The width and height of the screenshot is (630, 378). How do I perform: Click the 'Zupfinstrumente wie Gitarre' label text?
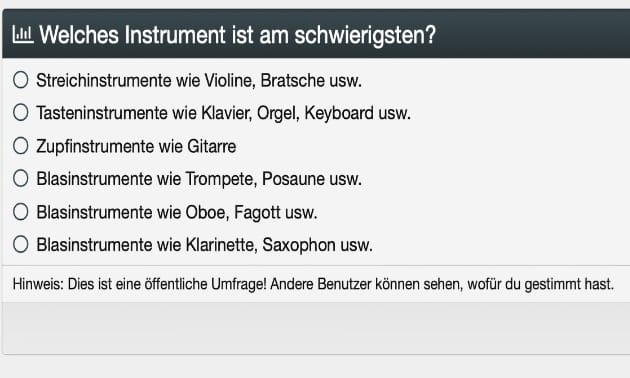tap(136, 146)
